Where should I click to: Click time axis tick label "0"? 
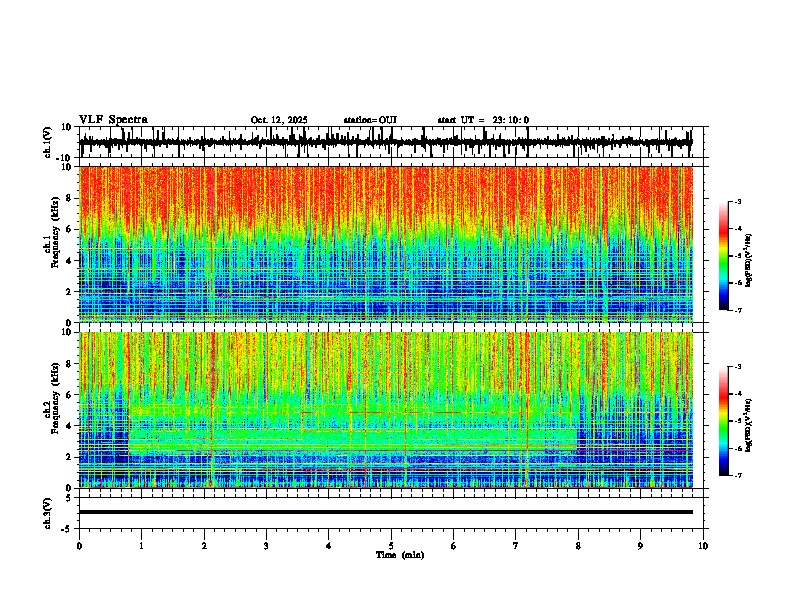[x=79, y=546]
